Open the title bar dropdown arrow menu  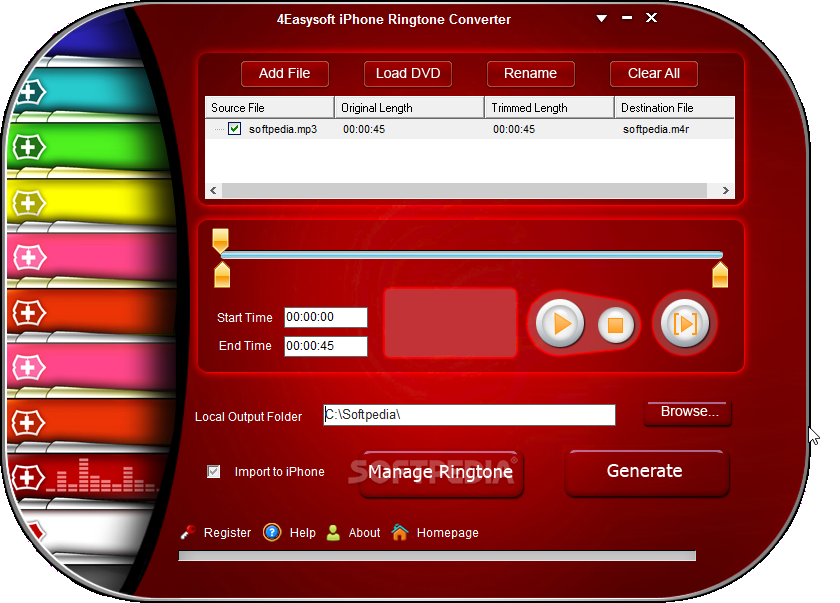tap(602, 19)
